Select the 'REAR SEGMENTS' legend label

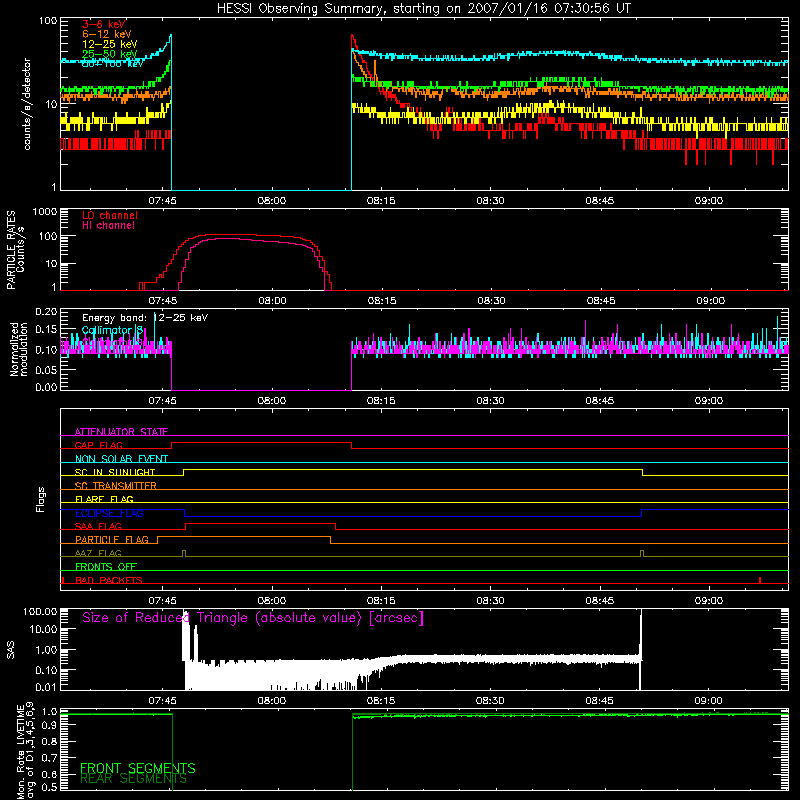click(133, 779)
